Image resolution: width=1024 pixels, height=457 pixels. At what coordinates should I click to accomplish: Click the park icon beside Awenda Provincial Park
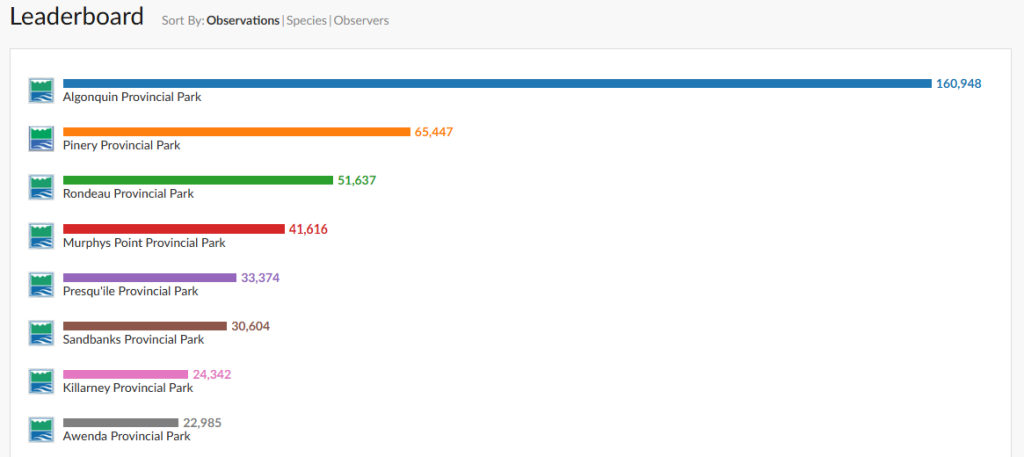point(41,430)
